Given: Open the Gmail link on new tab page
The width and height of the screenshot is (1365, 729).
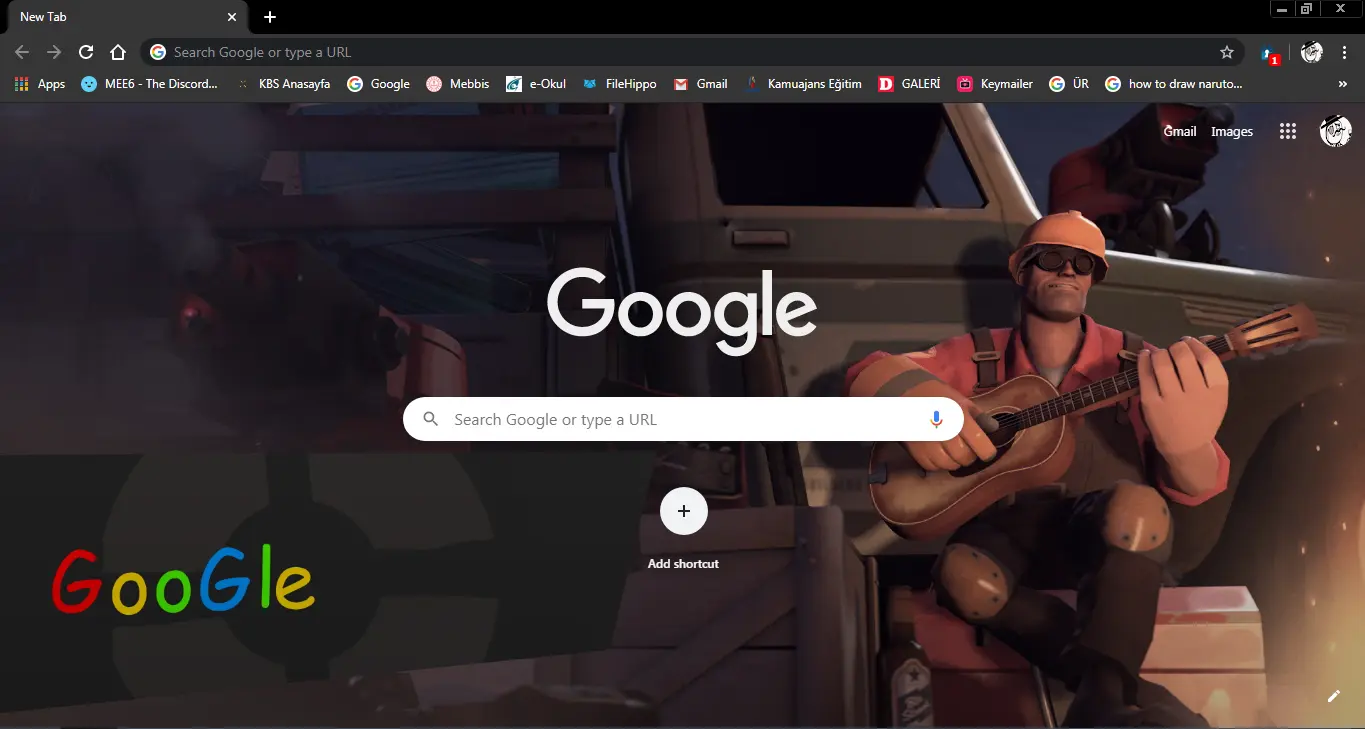Looking at the screenshot, I should pos(1180,131).
